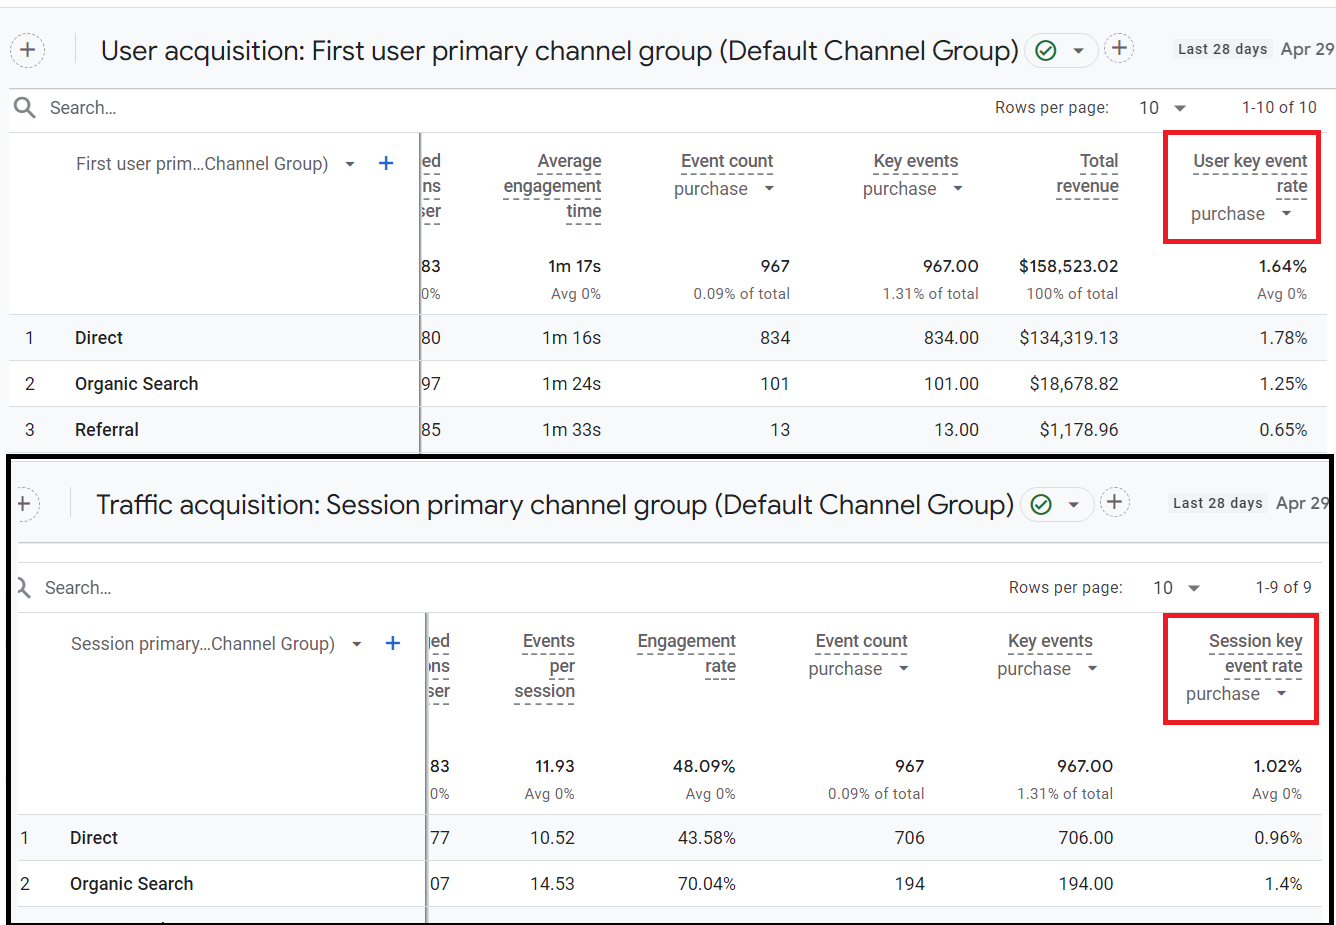
Task: Add a secondary dimension with the blue plus icon
Action: click(386, 163)
